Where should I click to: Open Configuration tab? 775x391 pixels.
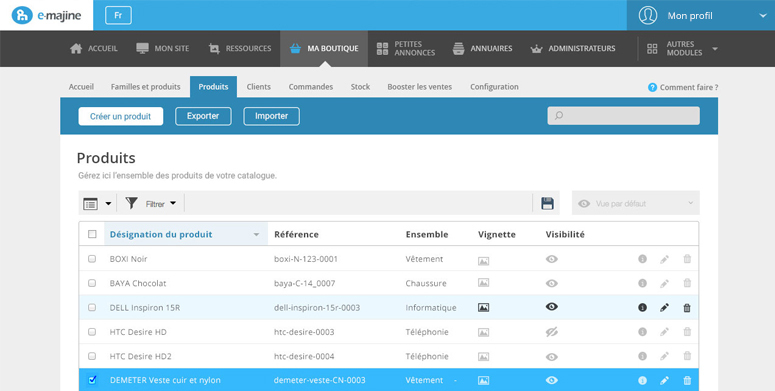point(494,87)
